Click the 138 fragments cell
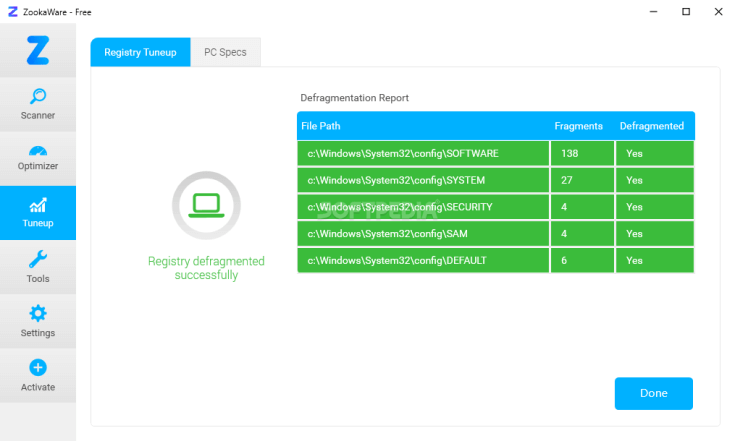This screenshot has height=441, width=735. coord(582,153)
